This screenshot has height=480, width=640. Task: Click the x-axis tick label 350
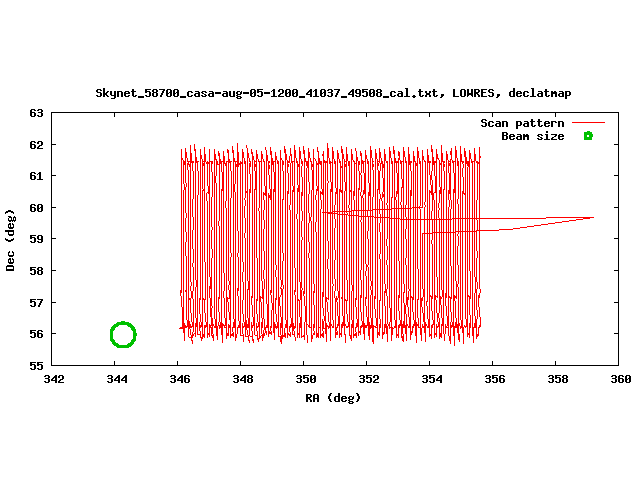(x=306, y=380)
